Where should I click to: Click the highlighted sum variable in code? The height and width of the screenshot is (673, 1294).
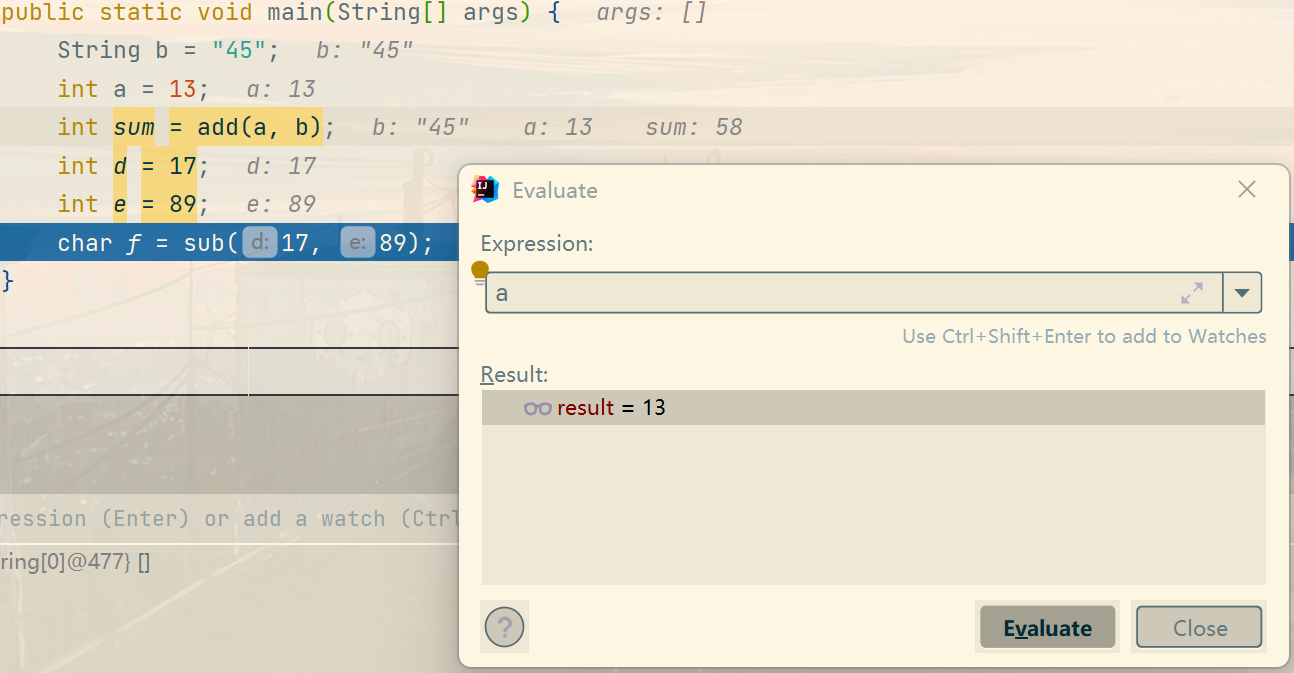coord(134,128)
